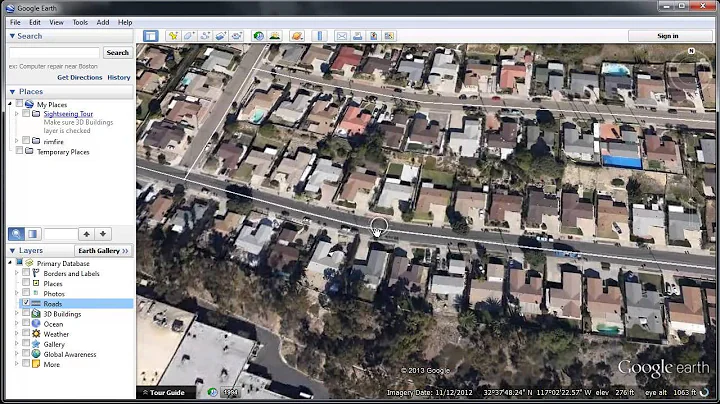Open the File menu
This screenshot has width=720, height=404.
click(x=15, y=22)
